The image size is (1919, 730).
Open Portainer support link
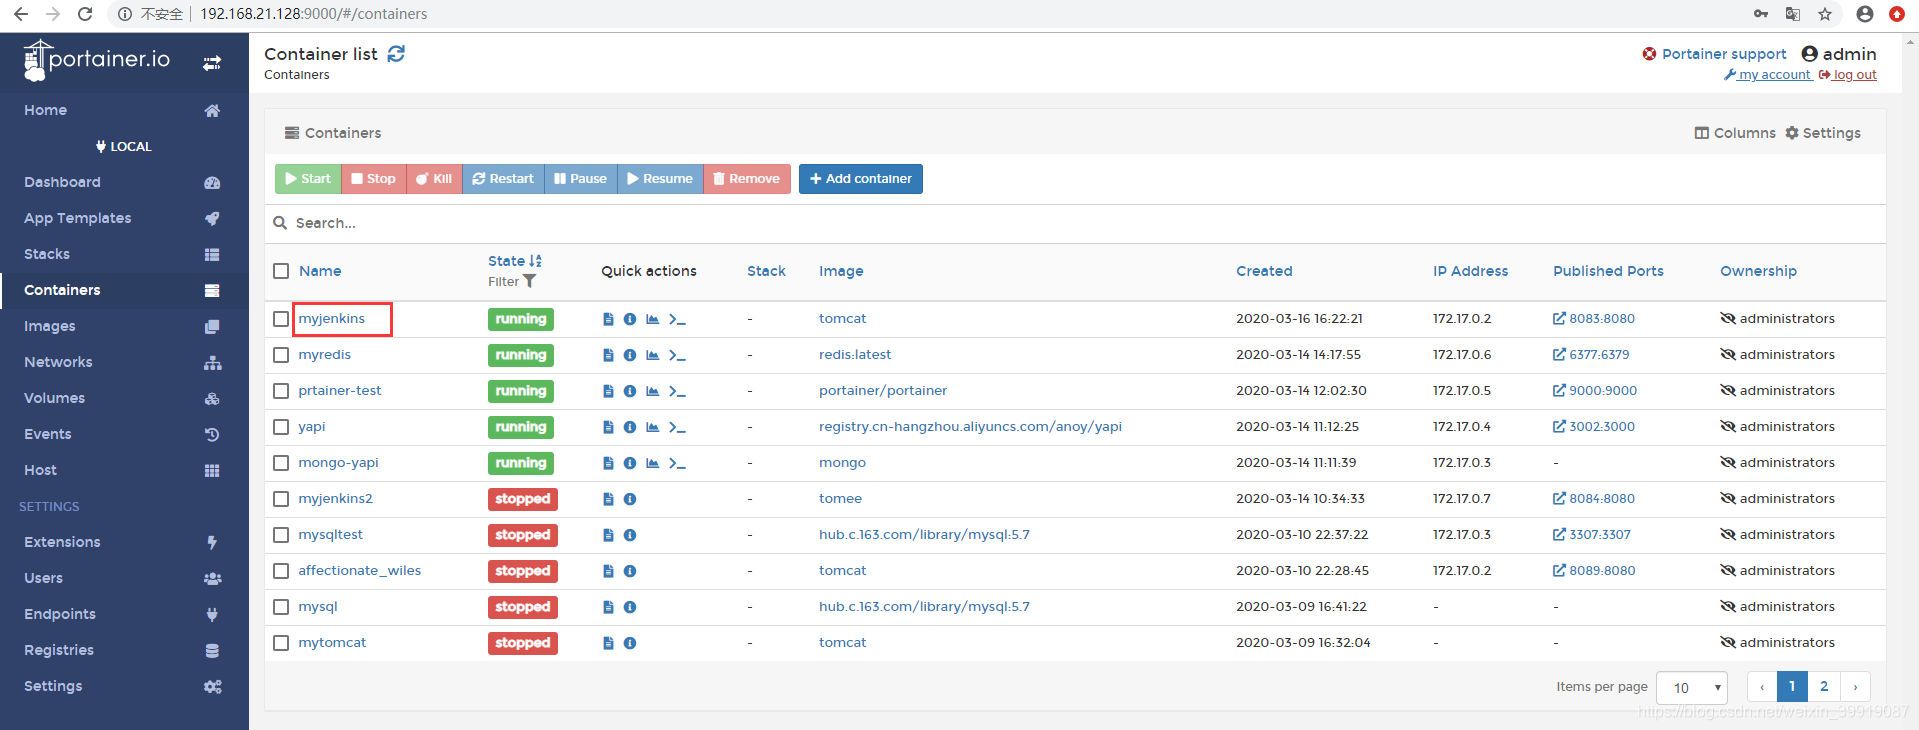(1714, 54)
